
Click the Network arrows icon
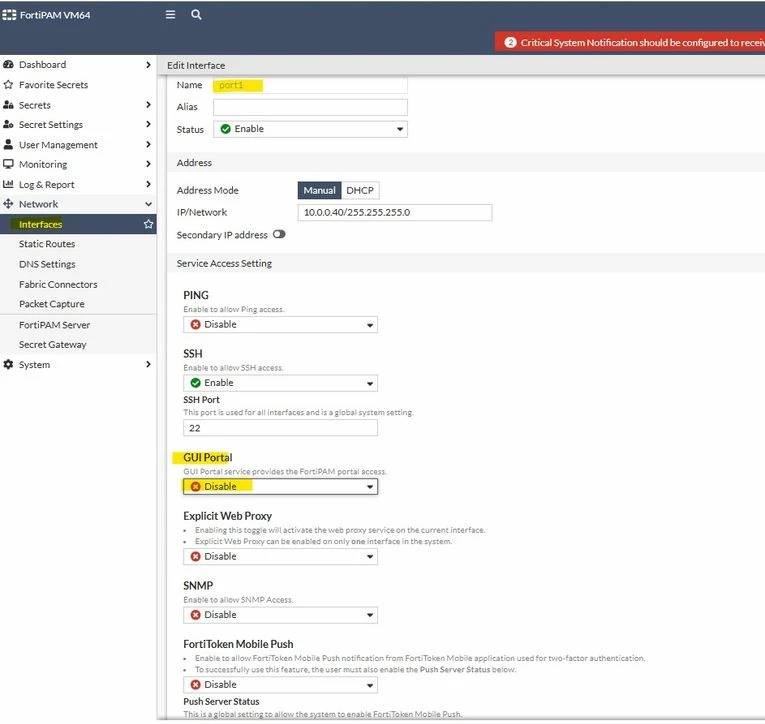8,204
